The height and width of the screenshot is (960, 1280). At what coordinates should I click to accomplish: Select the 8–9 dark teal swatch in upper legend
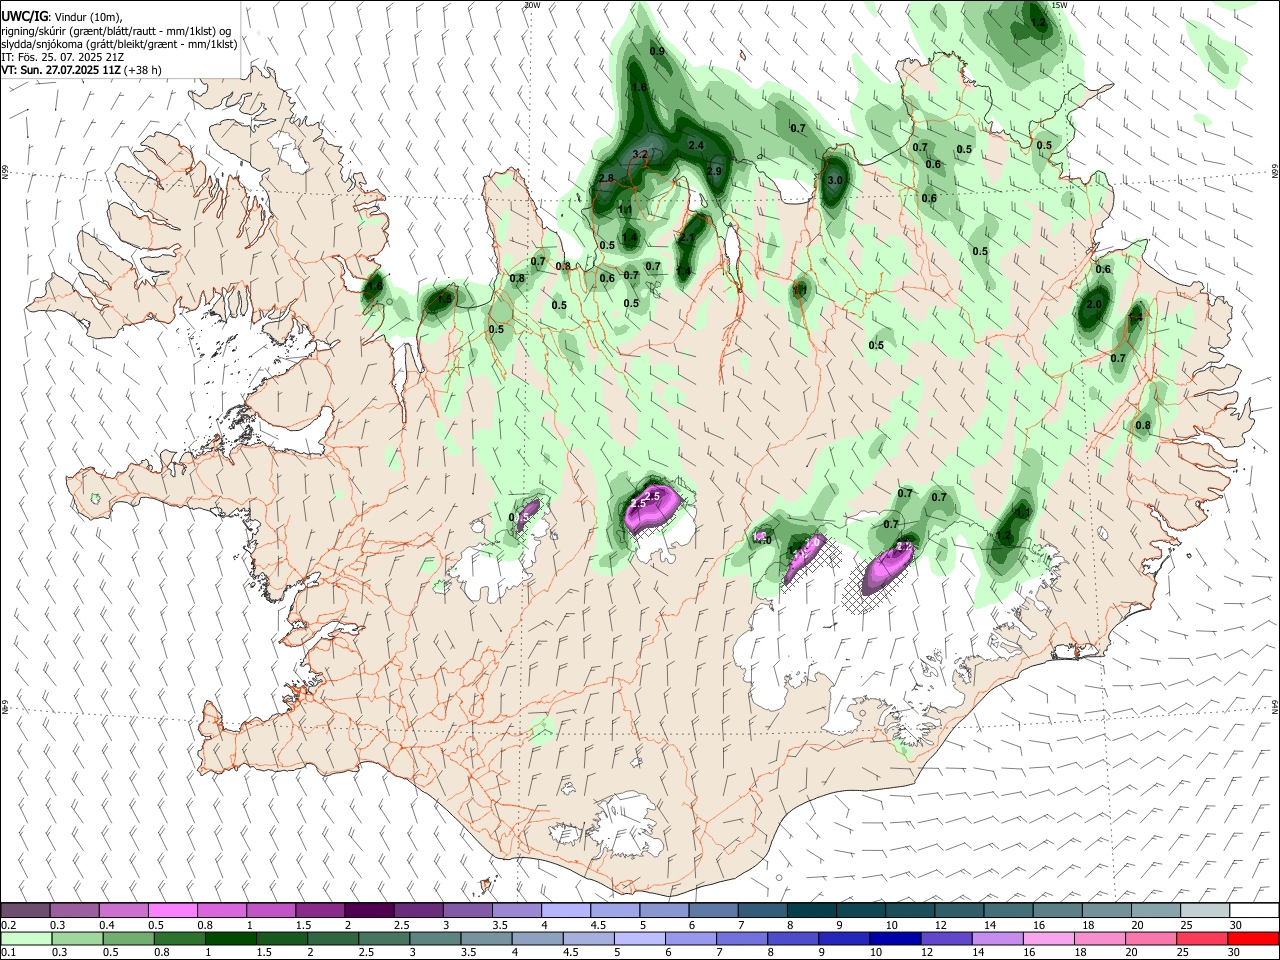click(812, 910)
